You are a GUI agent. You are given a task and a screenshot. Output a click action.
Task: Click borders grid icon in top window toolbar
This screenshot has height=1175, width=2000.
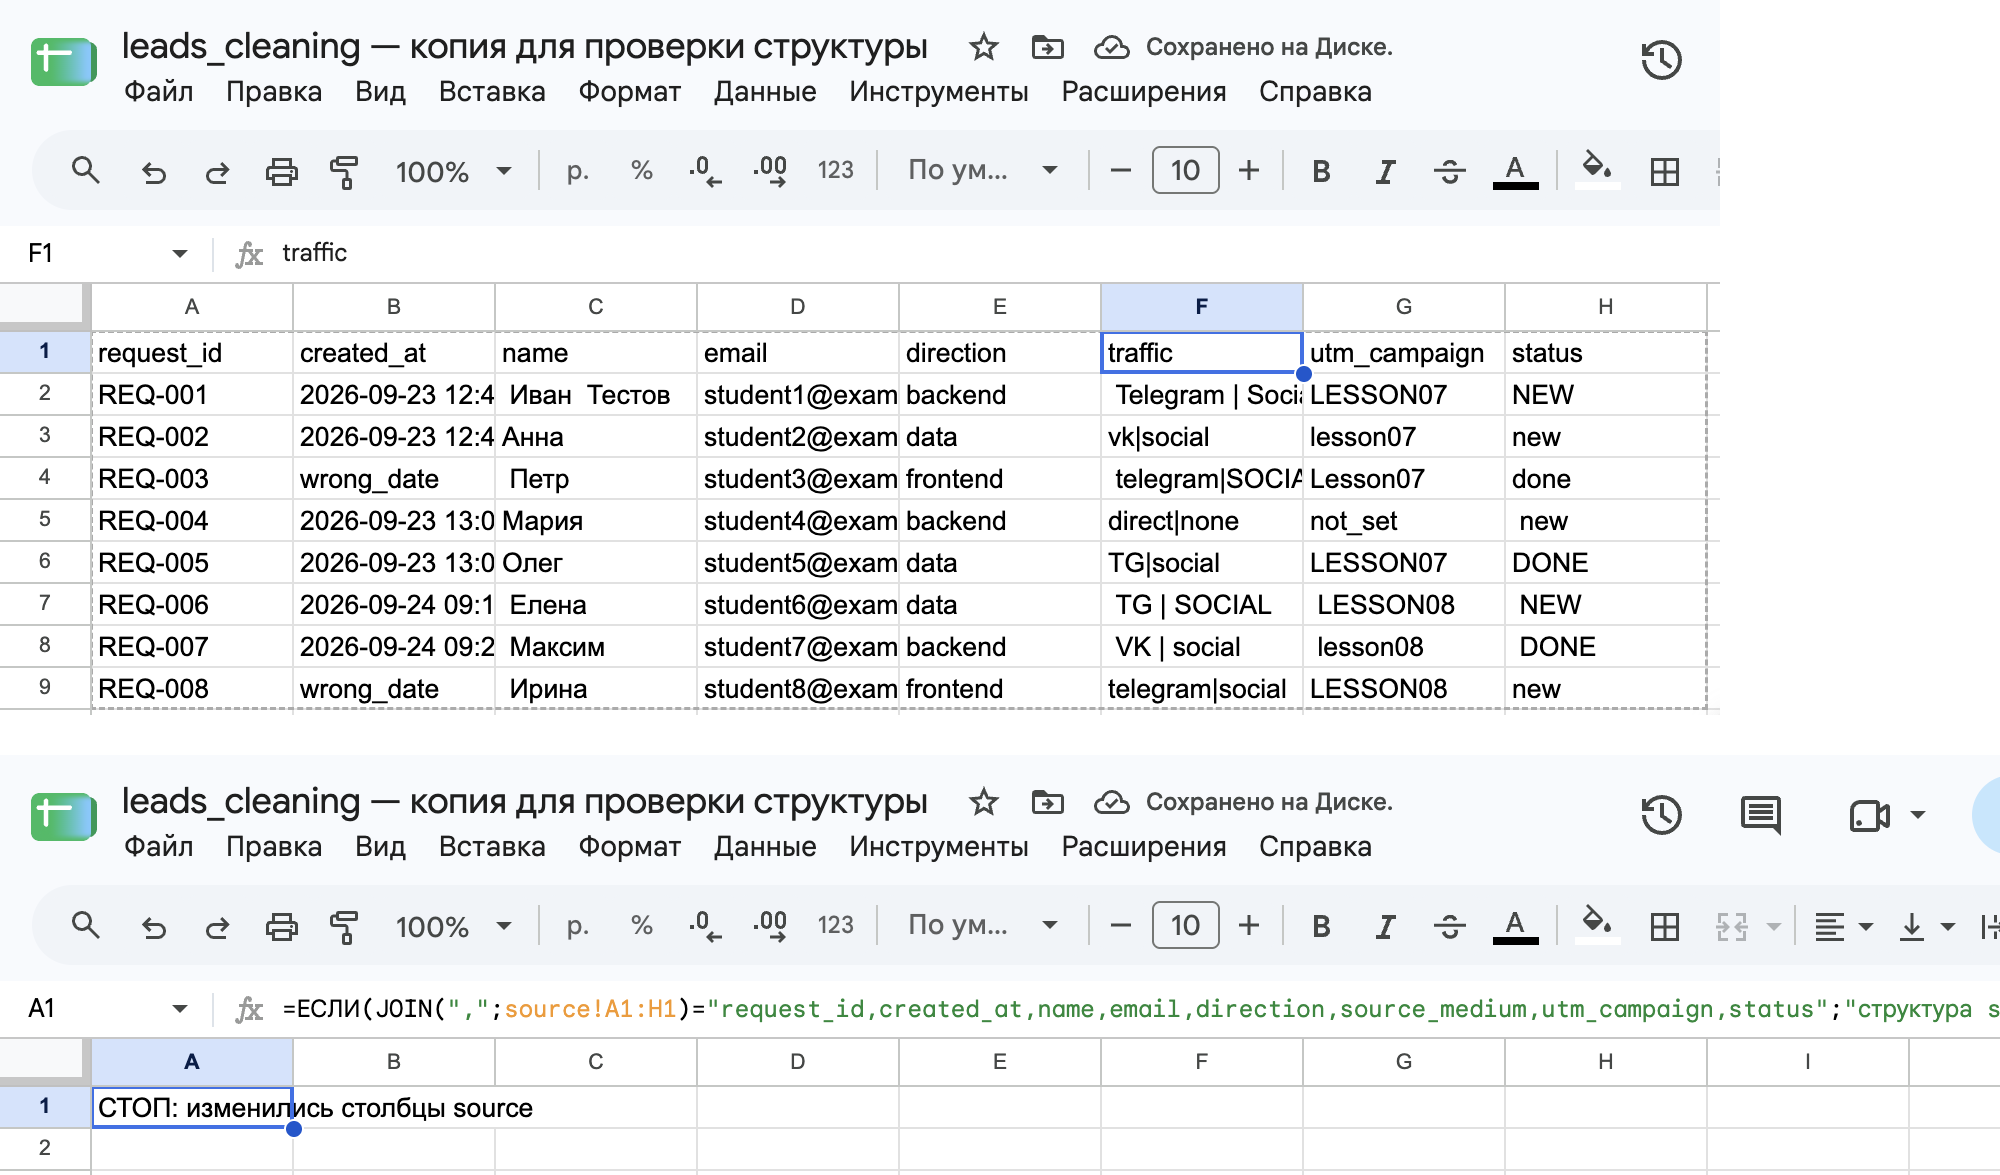pyautogui.click(x=1665, y=172)
